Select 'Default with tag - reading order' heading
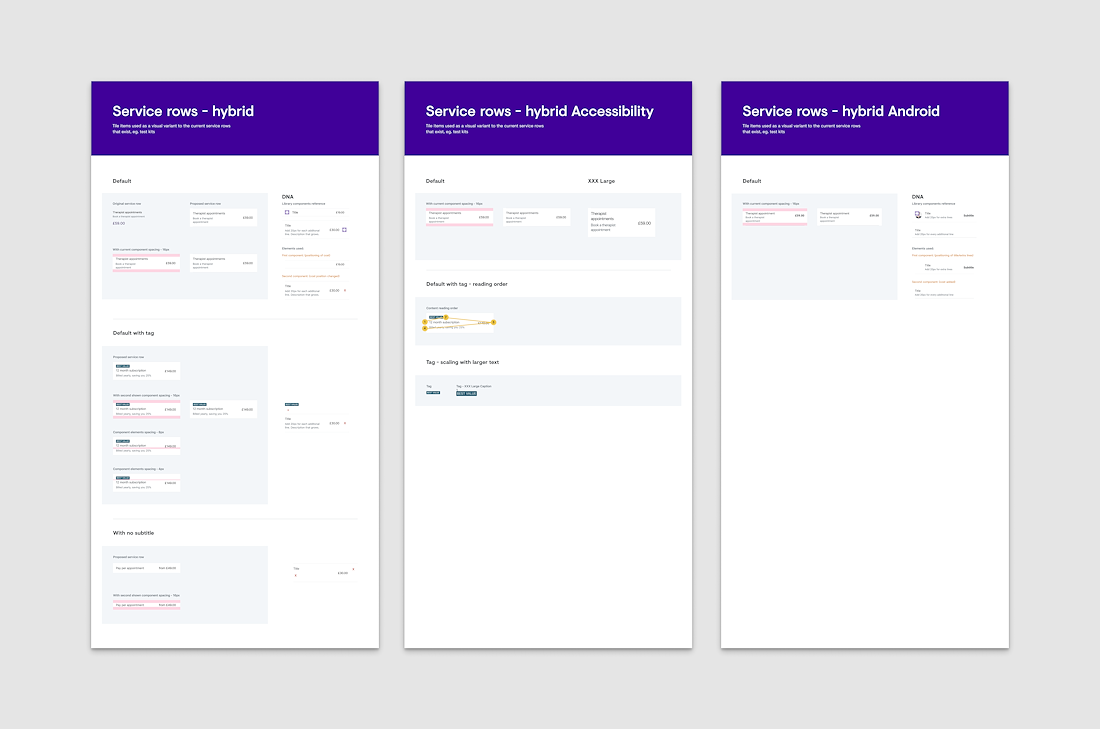1100x729 pixels. tap(467, 284)
